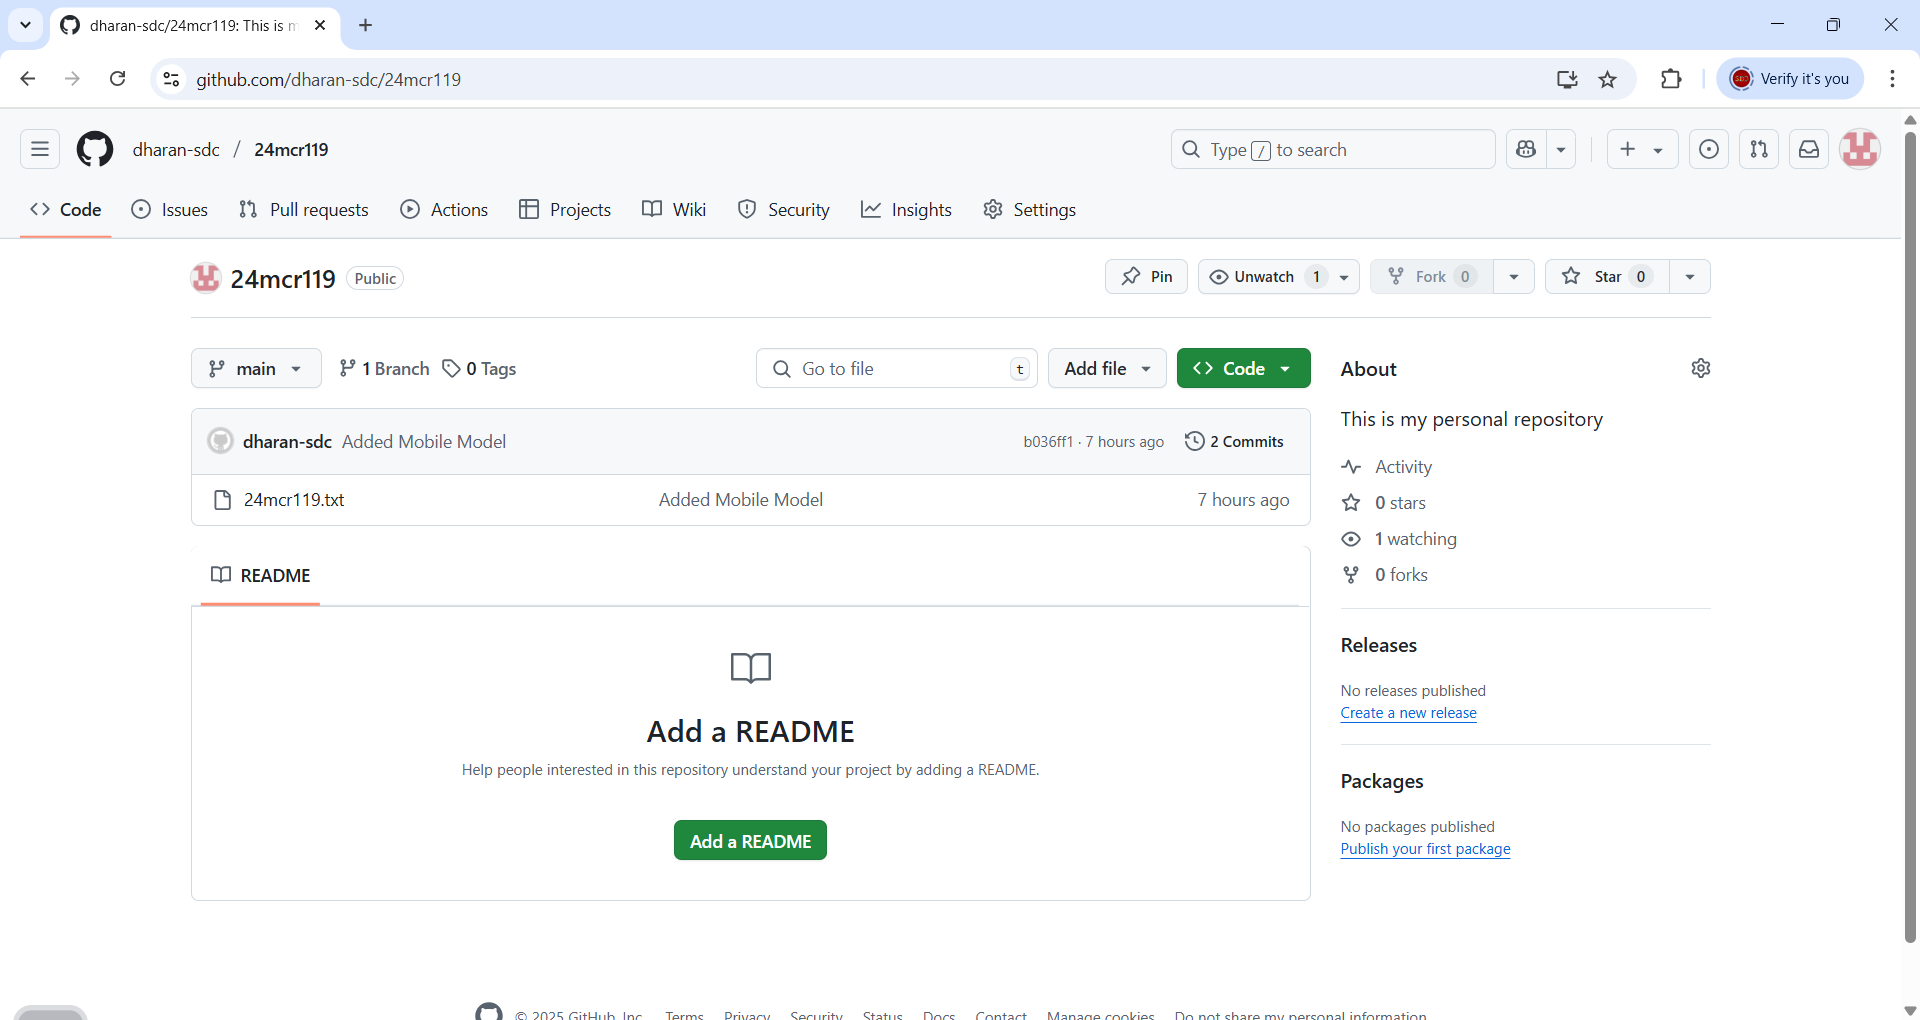This screenshot has height=1020, width=1920.
Task: Open the Pull requests tab
Action: point(304,209)
